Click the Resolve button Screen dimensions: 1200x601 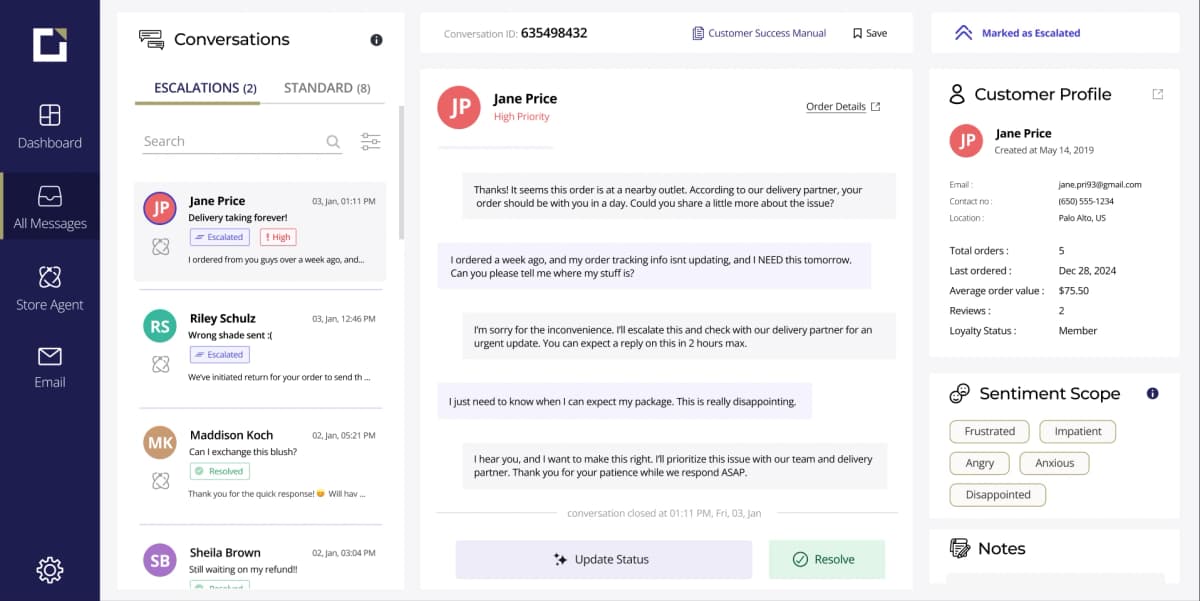click(826, 560)
